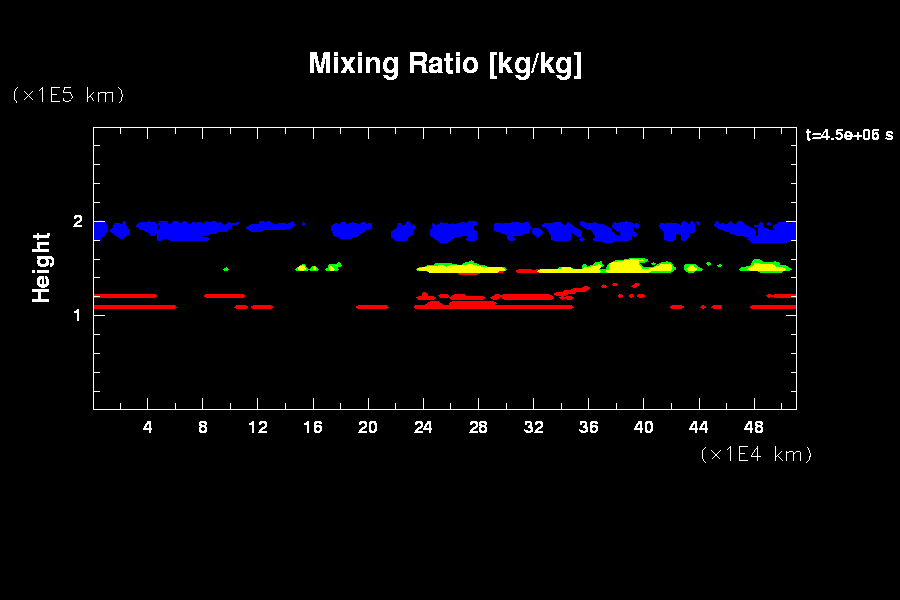Click the "Mixing Ratio [kg/kg]" plot title
The width and height of the screenshot is (900, 600).
pos(445,64)
